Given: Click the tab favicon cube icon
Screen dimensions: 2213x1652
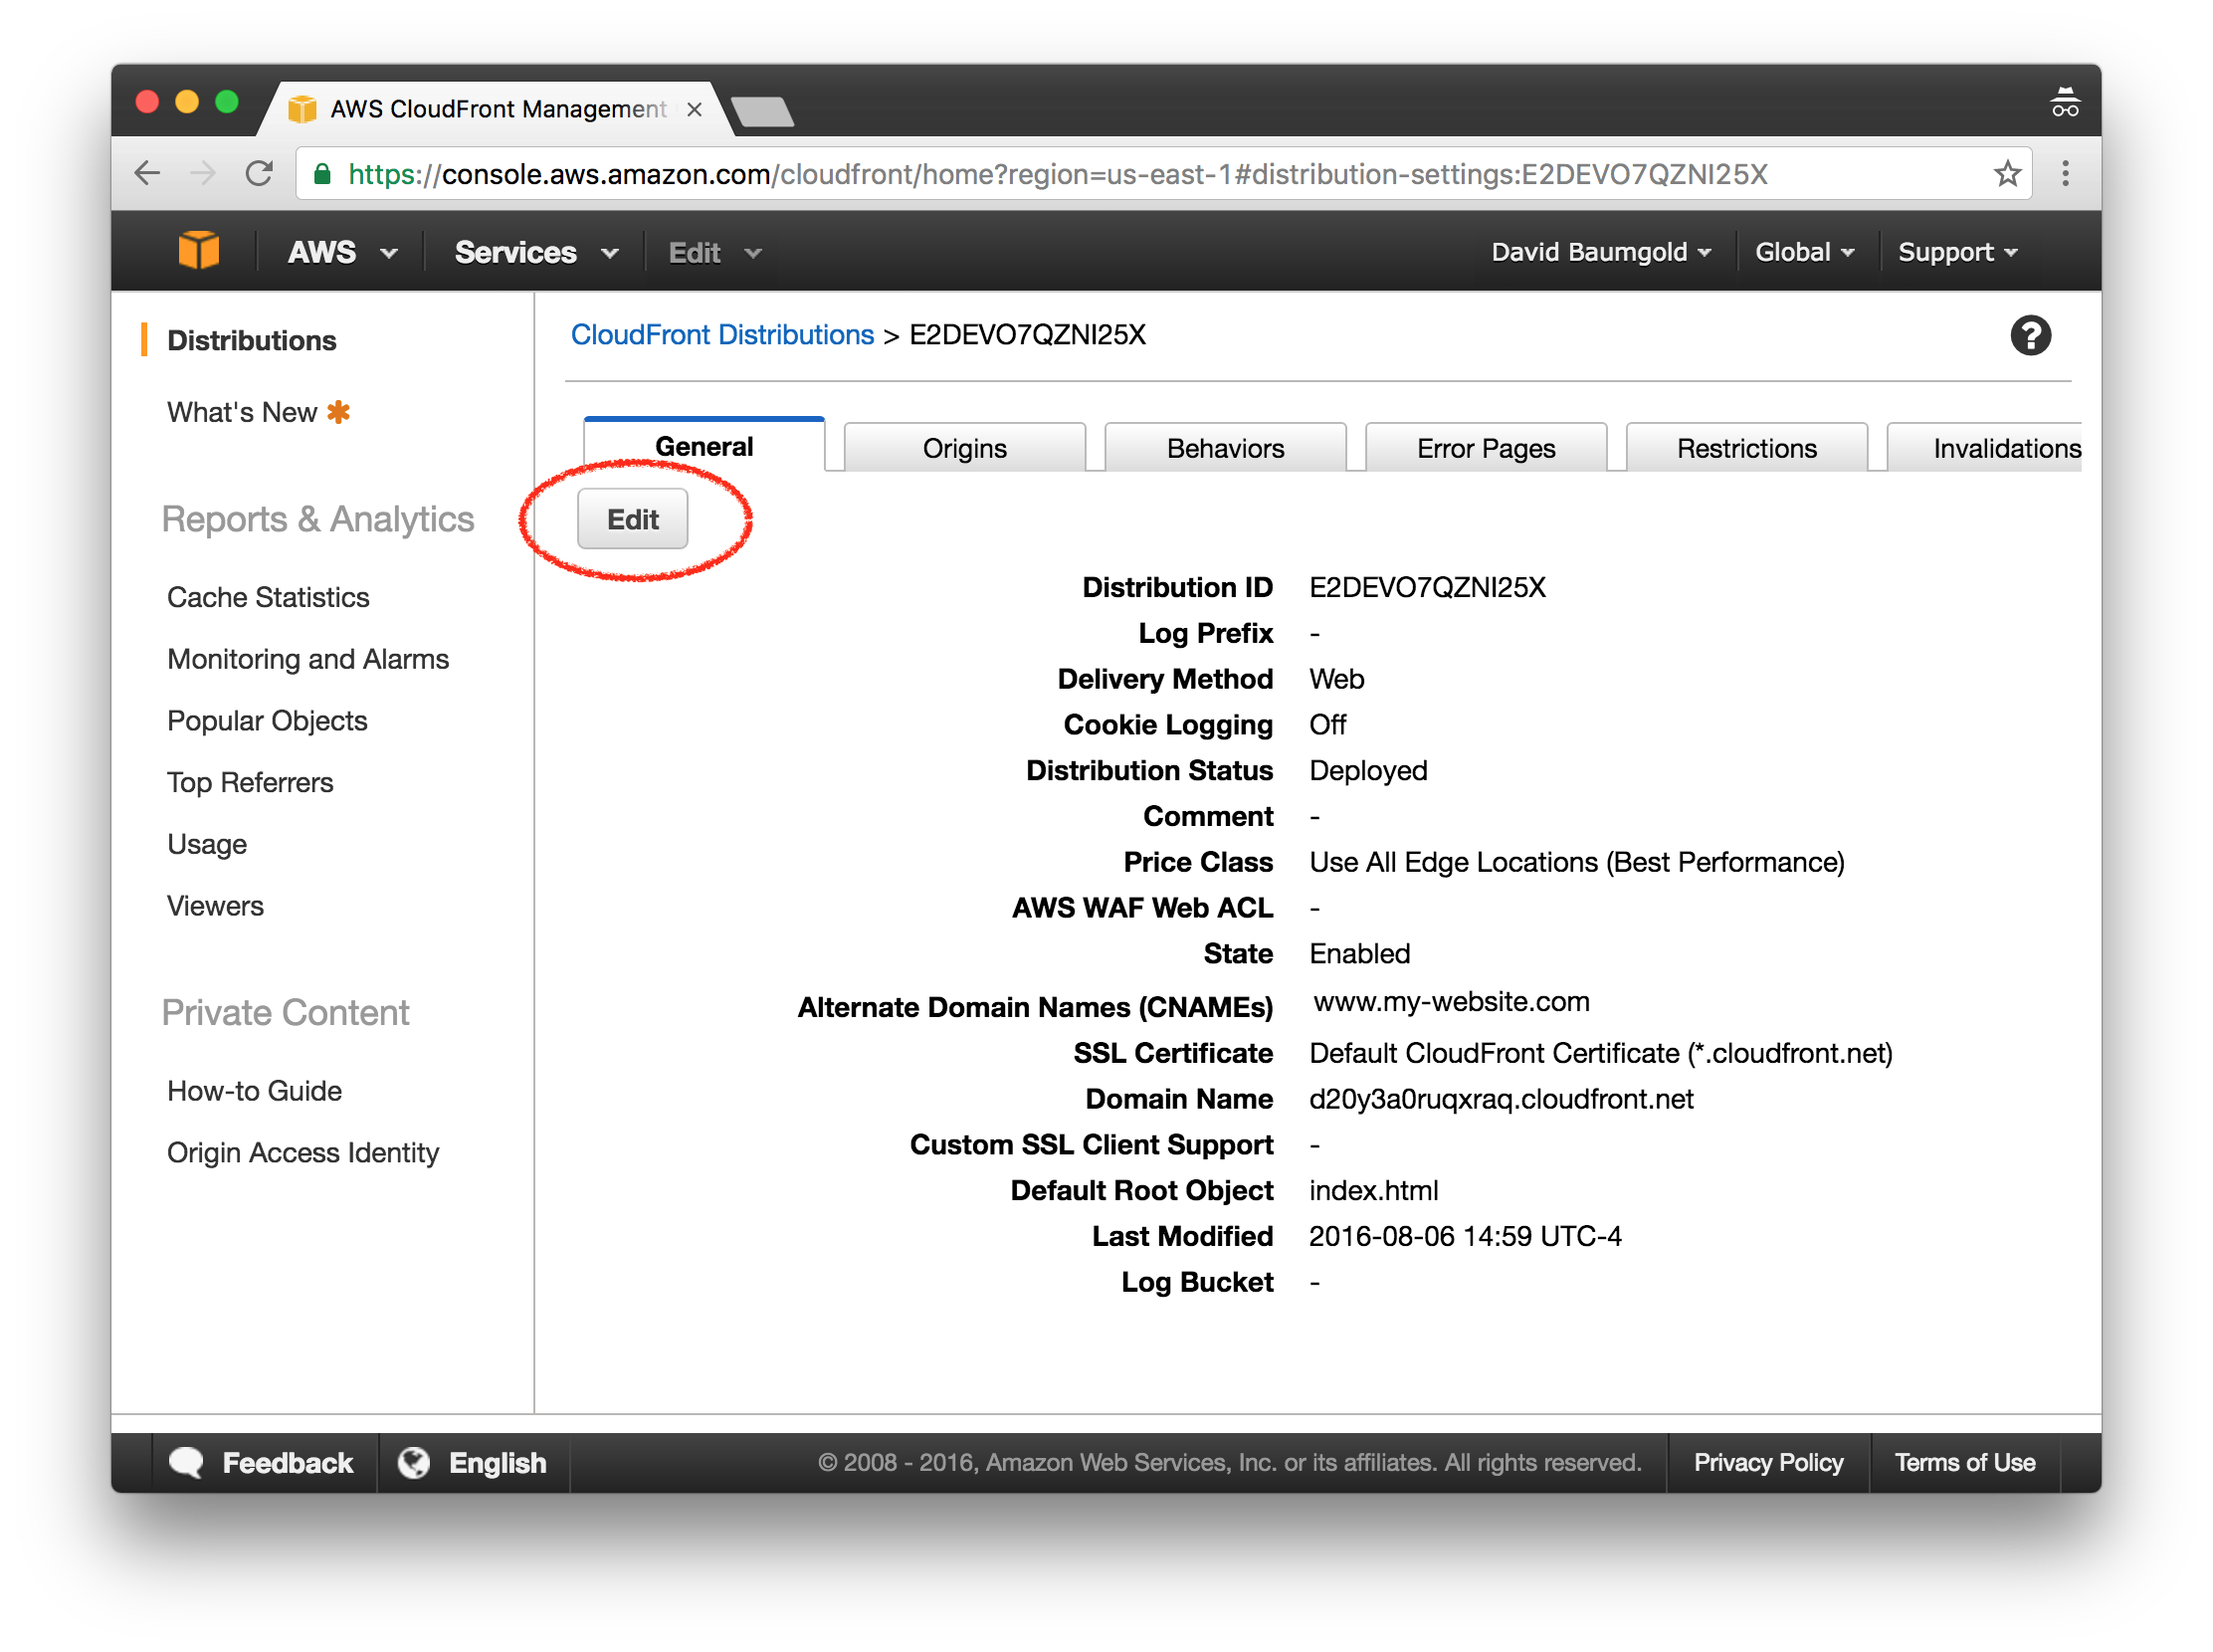Looking at the screenshot, I should 302,108.
